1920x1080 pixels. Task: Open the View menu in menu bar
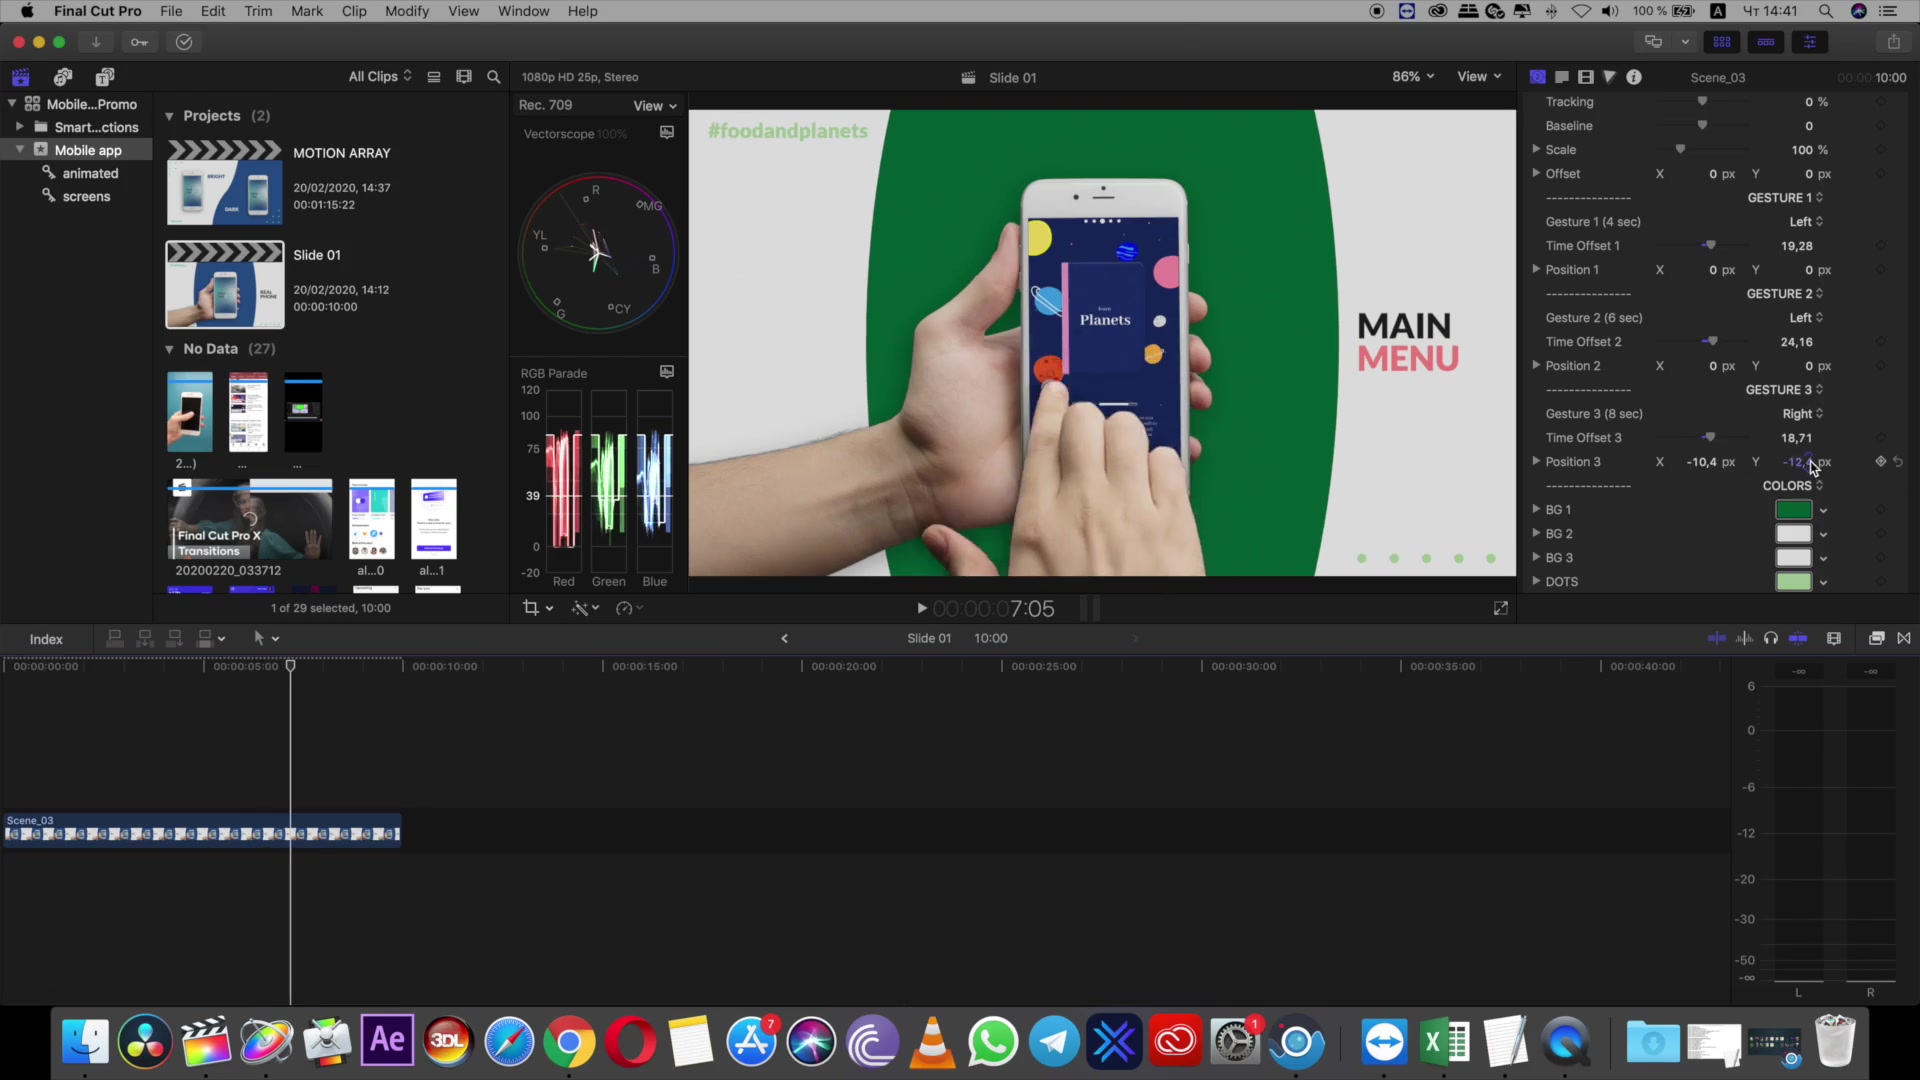tap(463, 11)
